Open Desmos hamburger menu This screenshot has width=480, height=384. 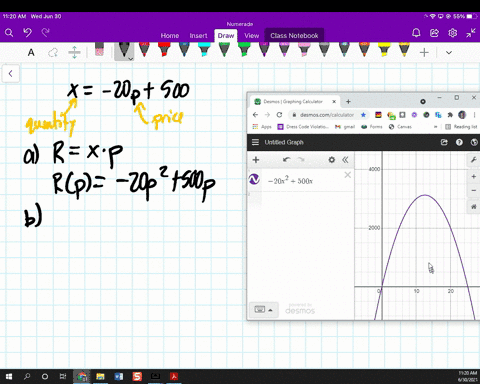[255, 142]
